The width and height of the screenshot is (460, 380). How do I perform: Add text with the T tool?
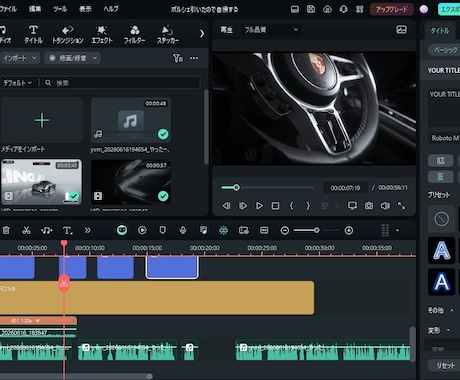point(67,230)
